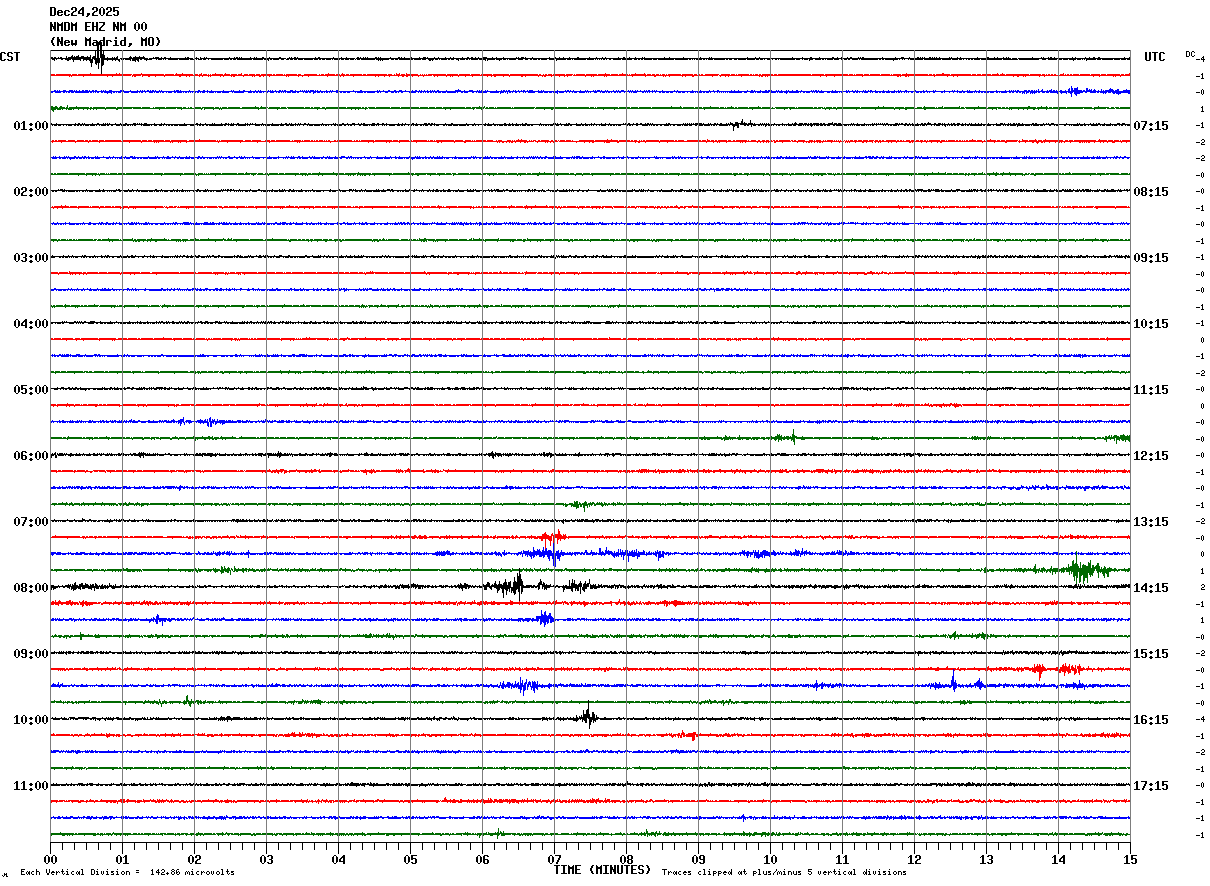The width and height of the screenshot is (1210, 886).
Task: Click minute tick 15 on the x-axis
Action: coord(1130,859)
